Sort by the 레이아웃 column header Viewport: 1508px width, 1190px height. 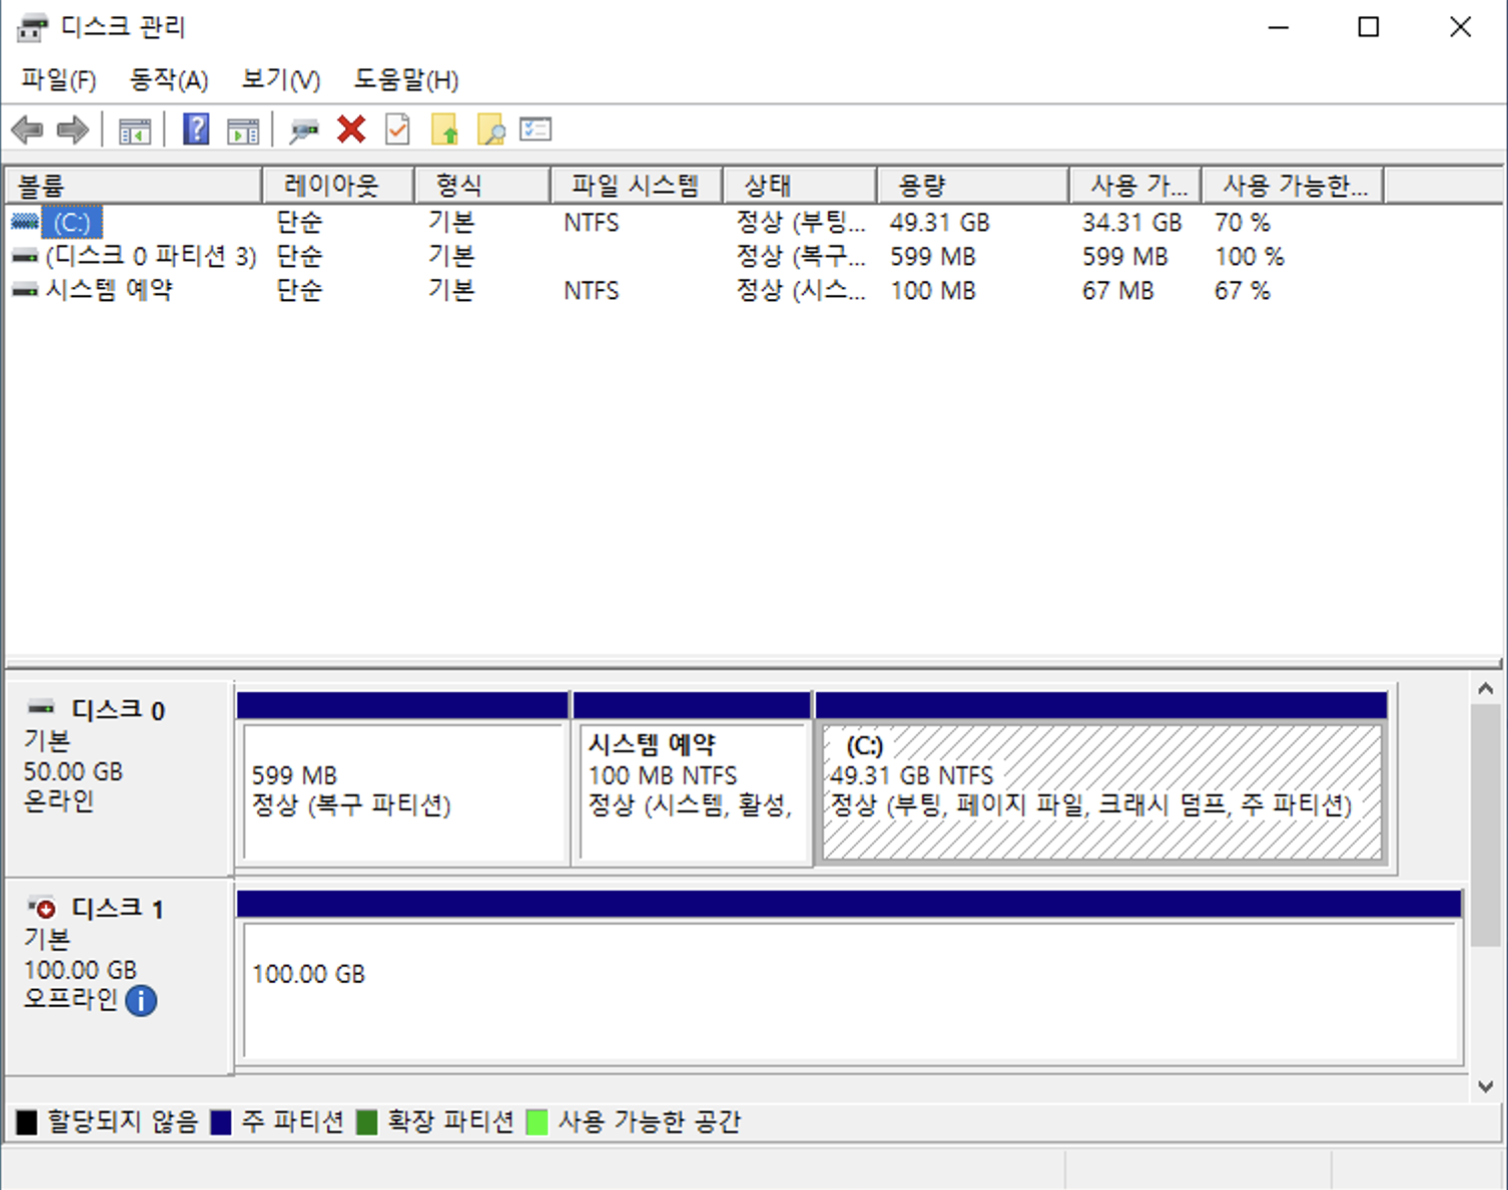[x=338, y=185]
